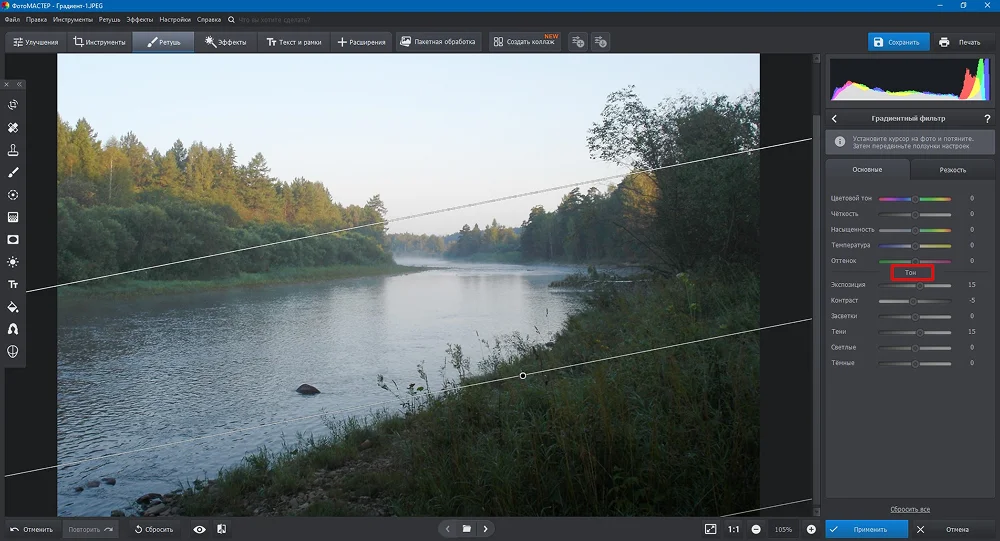Go to the next photo arrow
The image size is (1000, 541).
pos(485,529)
